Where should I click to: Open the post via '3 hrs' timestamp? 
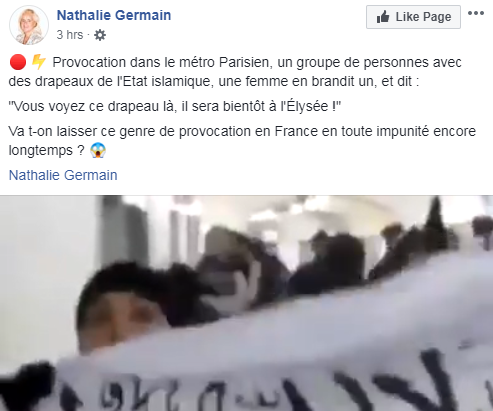coord(70,35)
